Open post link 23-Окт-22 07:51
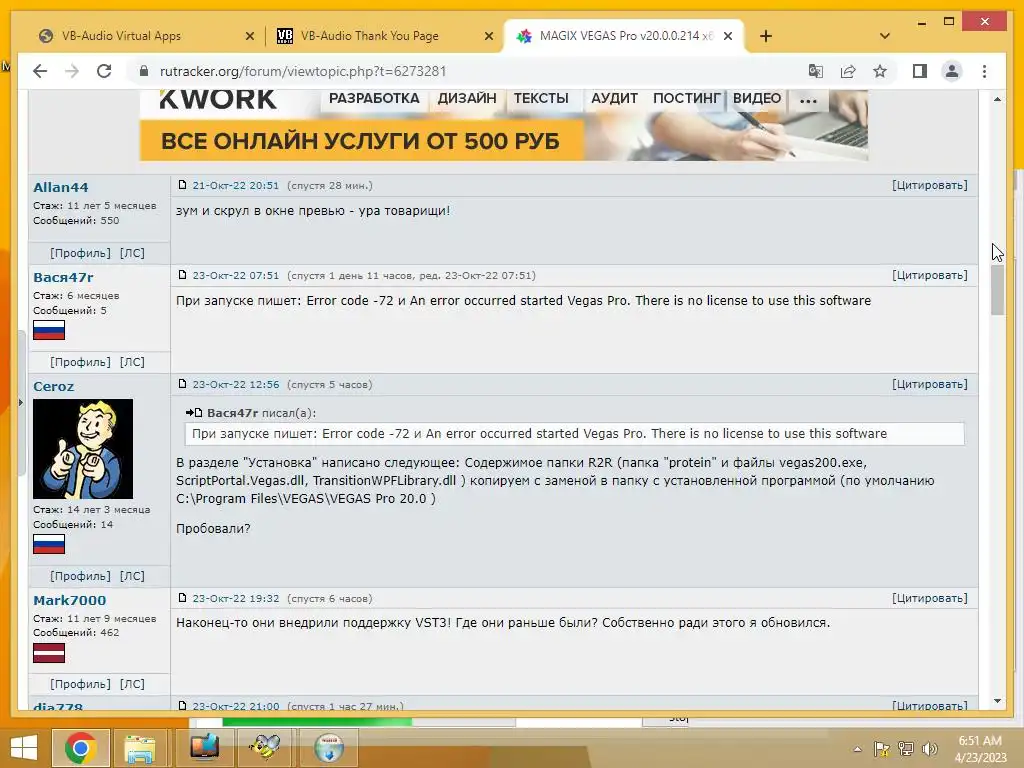This screenshot has height=768, width=1024. (236, 276)
